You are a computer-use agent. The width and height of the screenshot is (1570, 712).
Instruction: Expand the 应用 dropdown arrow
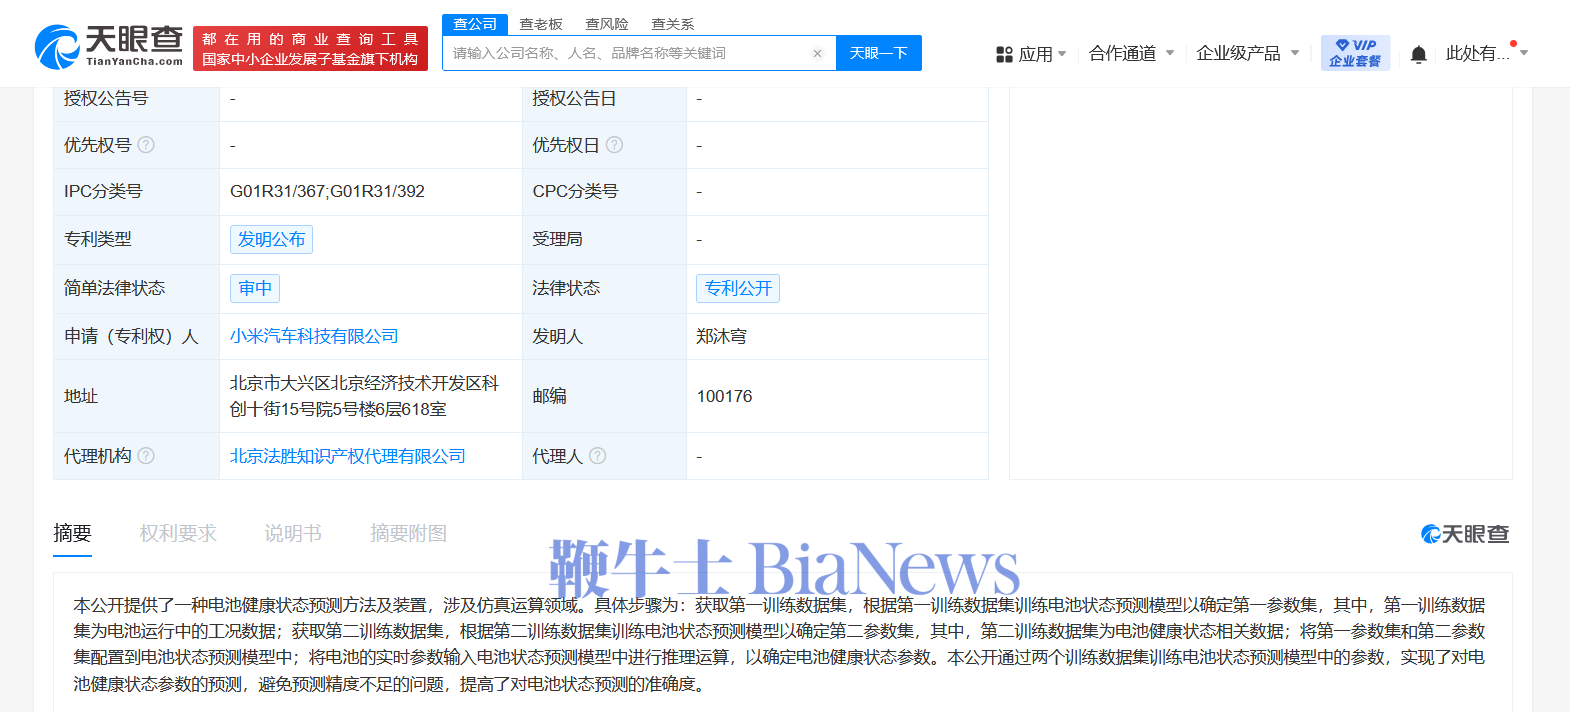(1062, 54)
